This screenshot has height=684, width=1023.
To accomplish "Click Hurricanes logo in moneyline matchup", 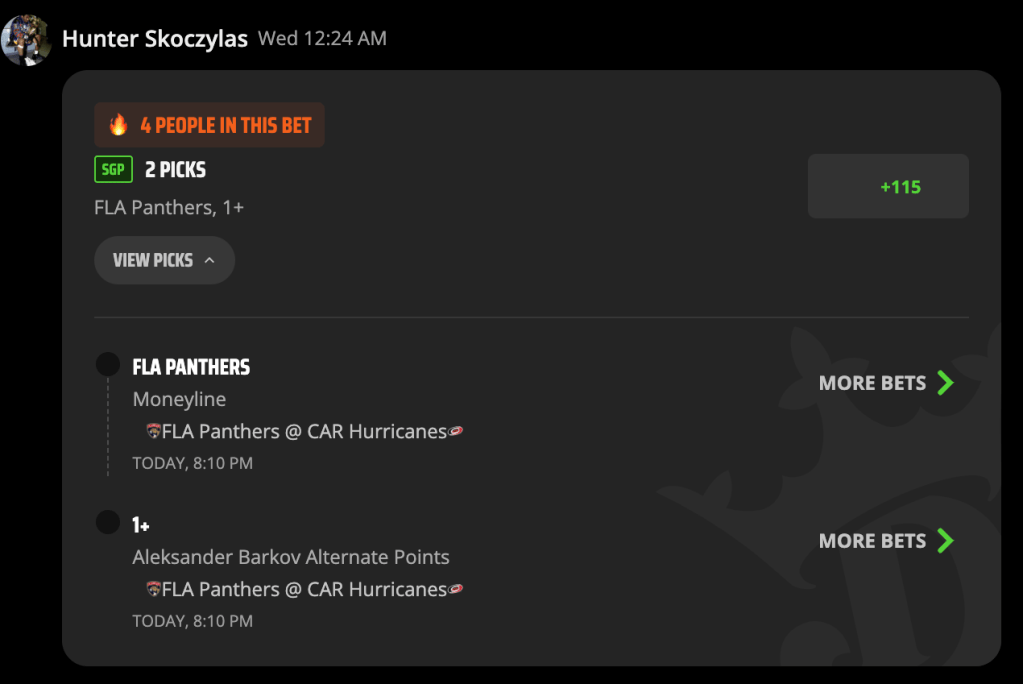I will pyautogui.click(x=455, y=431).
